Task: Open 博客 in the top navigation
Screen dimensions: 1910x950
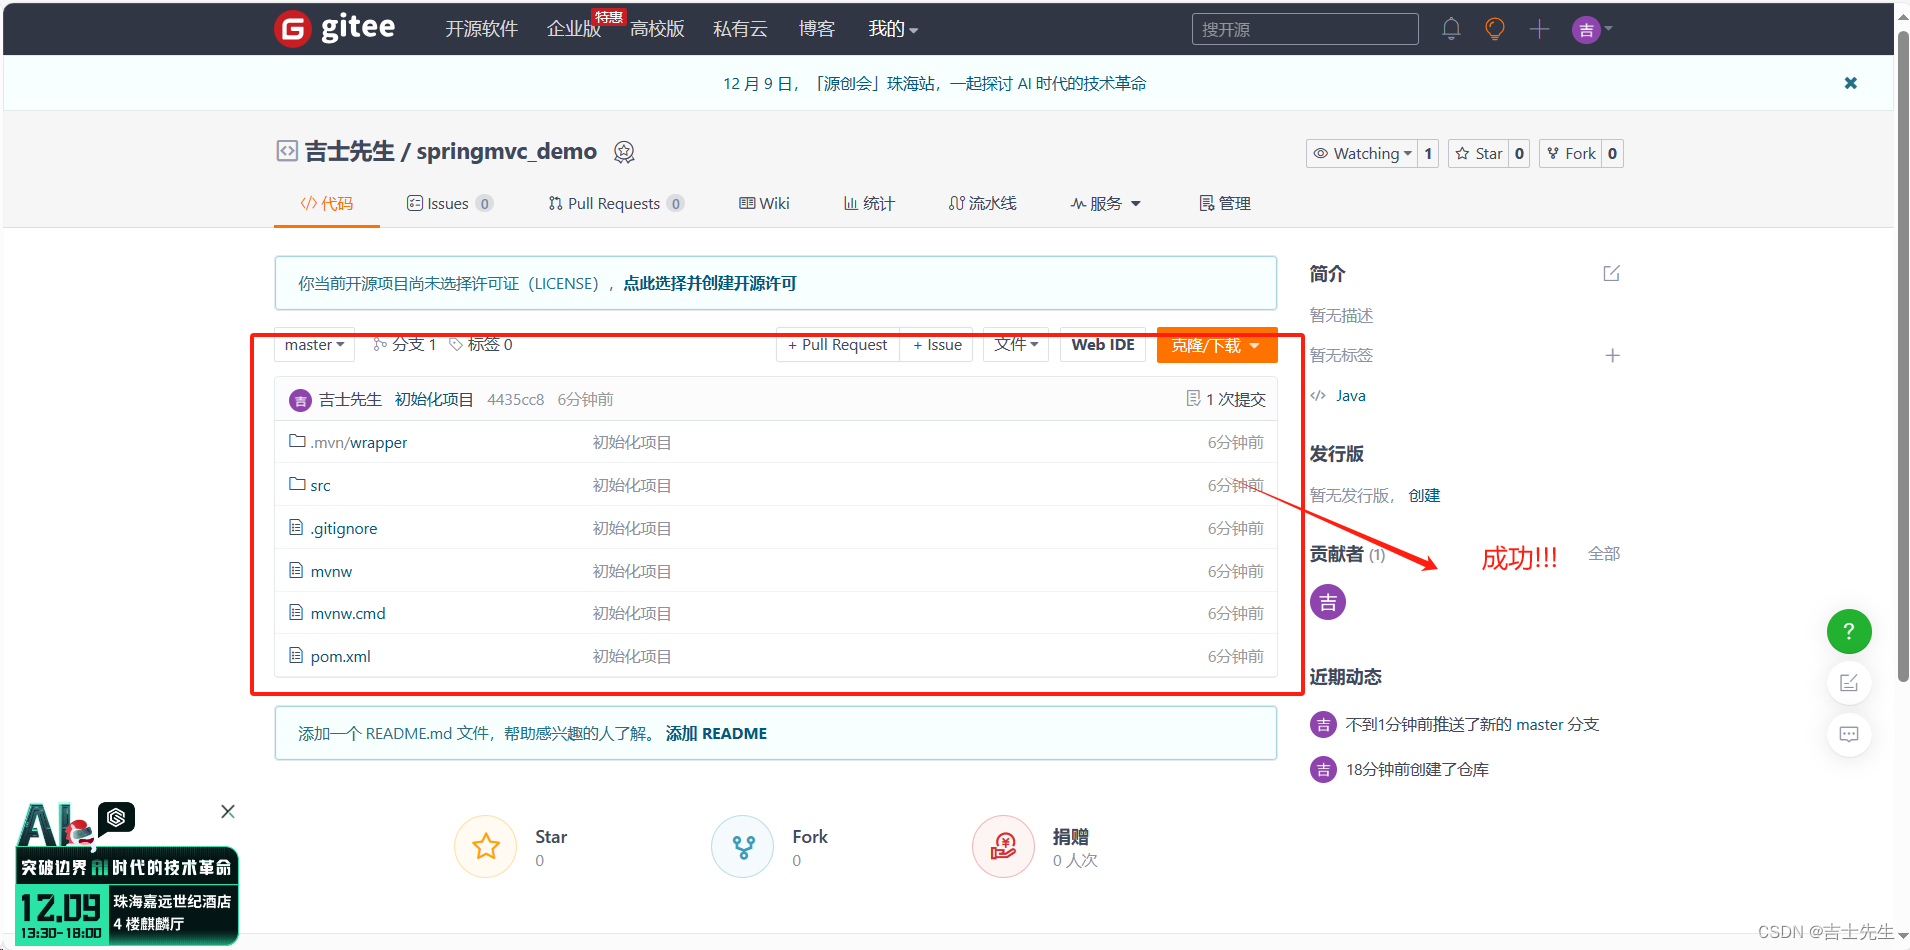Action: click(817, 29)
